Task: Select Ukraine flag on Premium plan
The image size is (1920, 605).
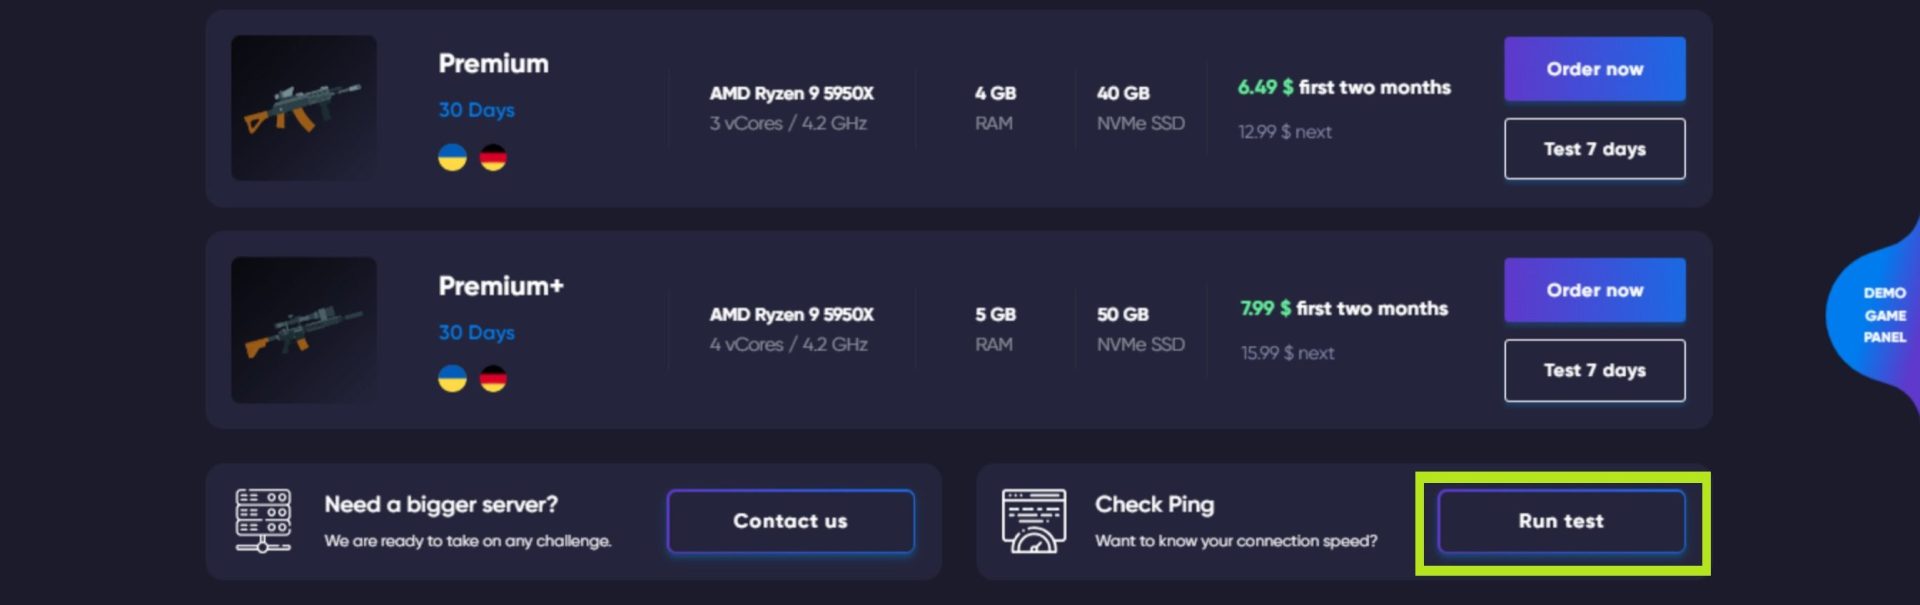Action: tap(452, 158)
